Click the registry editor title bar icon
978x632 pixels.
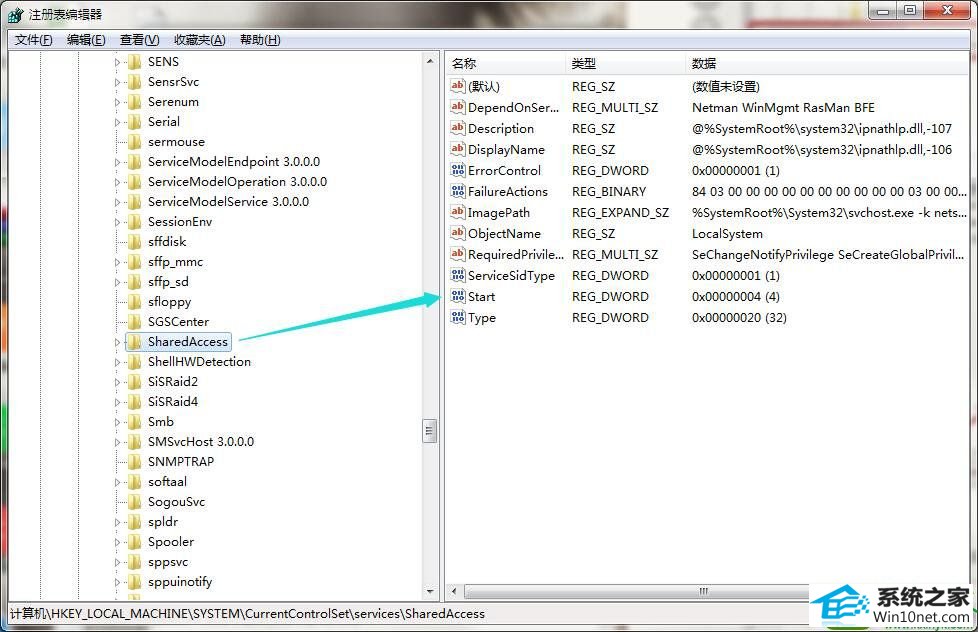click(16, 14)
